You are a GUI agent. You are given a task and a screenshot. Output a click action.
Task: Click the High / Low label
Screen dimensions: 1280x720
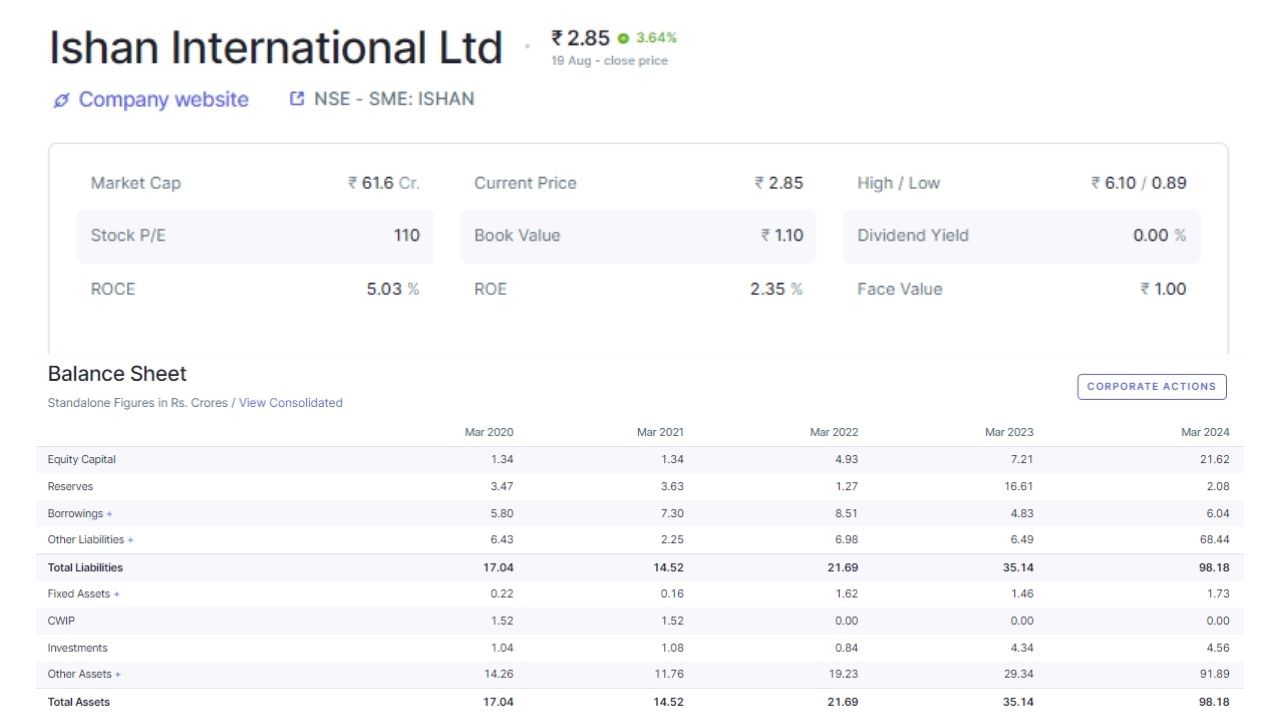pyautogui.click(x=898, y=183)
